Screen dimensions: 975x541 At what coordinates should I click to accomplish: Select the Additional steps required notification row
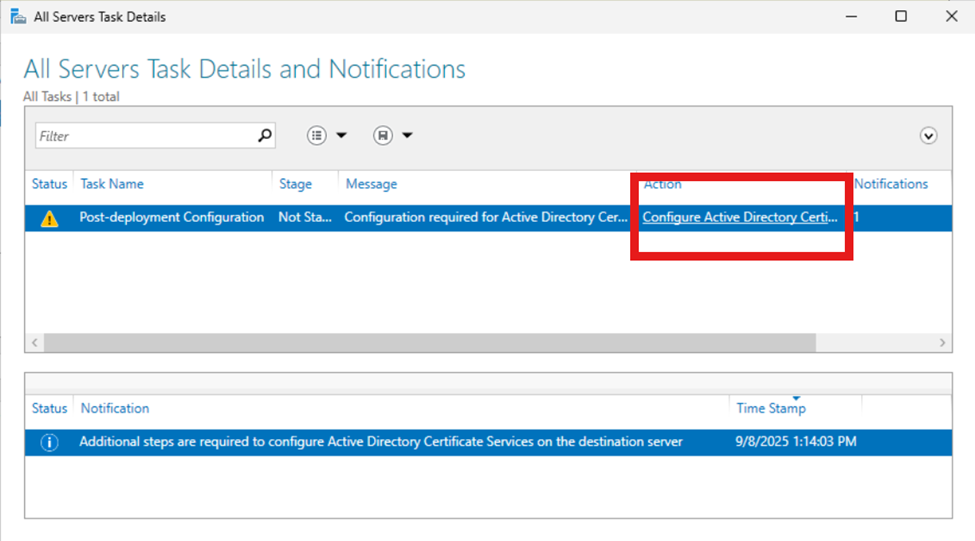point(380,442)
